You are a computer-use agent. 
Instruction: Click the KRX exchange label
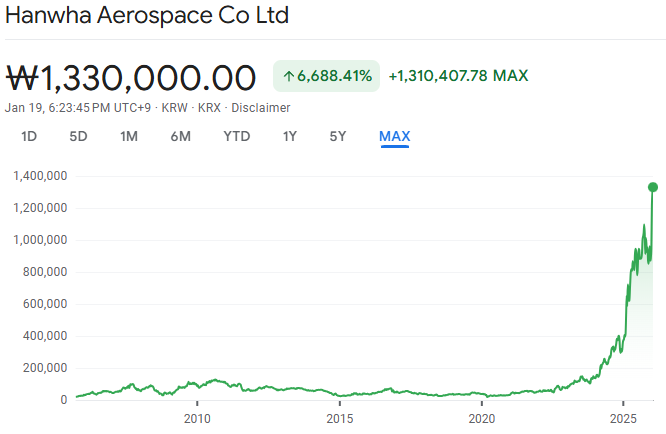(210, 107)
